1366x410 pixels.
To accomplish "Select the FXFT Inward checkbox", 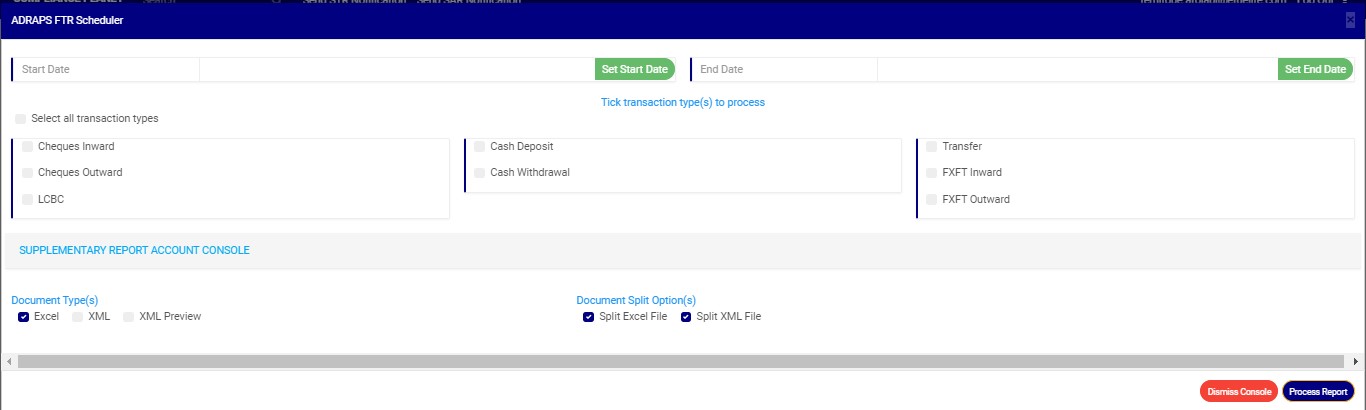I will click(932, 173).
